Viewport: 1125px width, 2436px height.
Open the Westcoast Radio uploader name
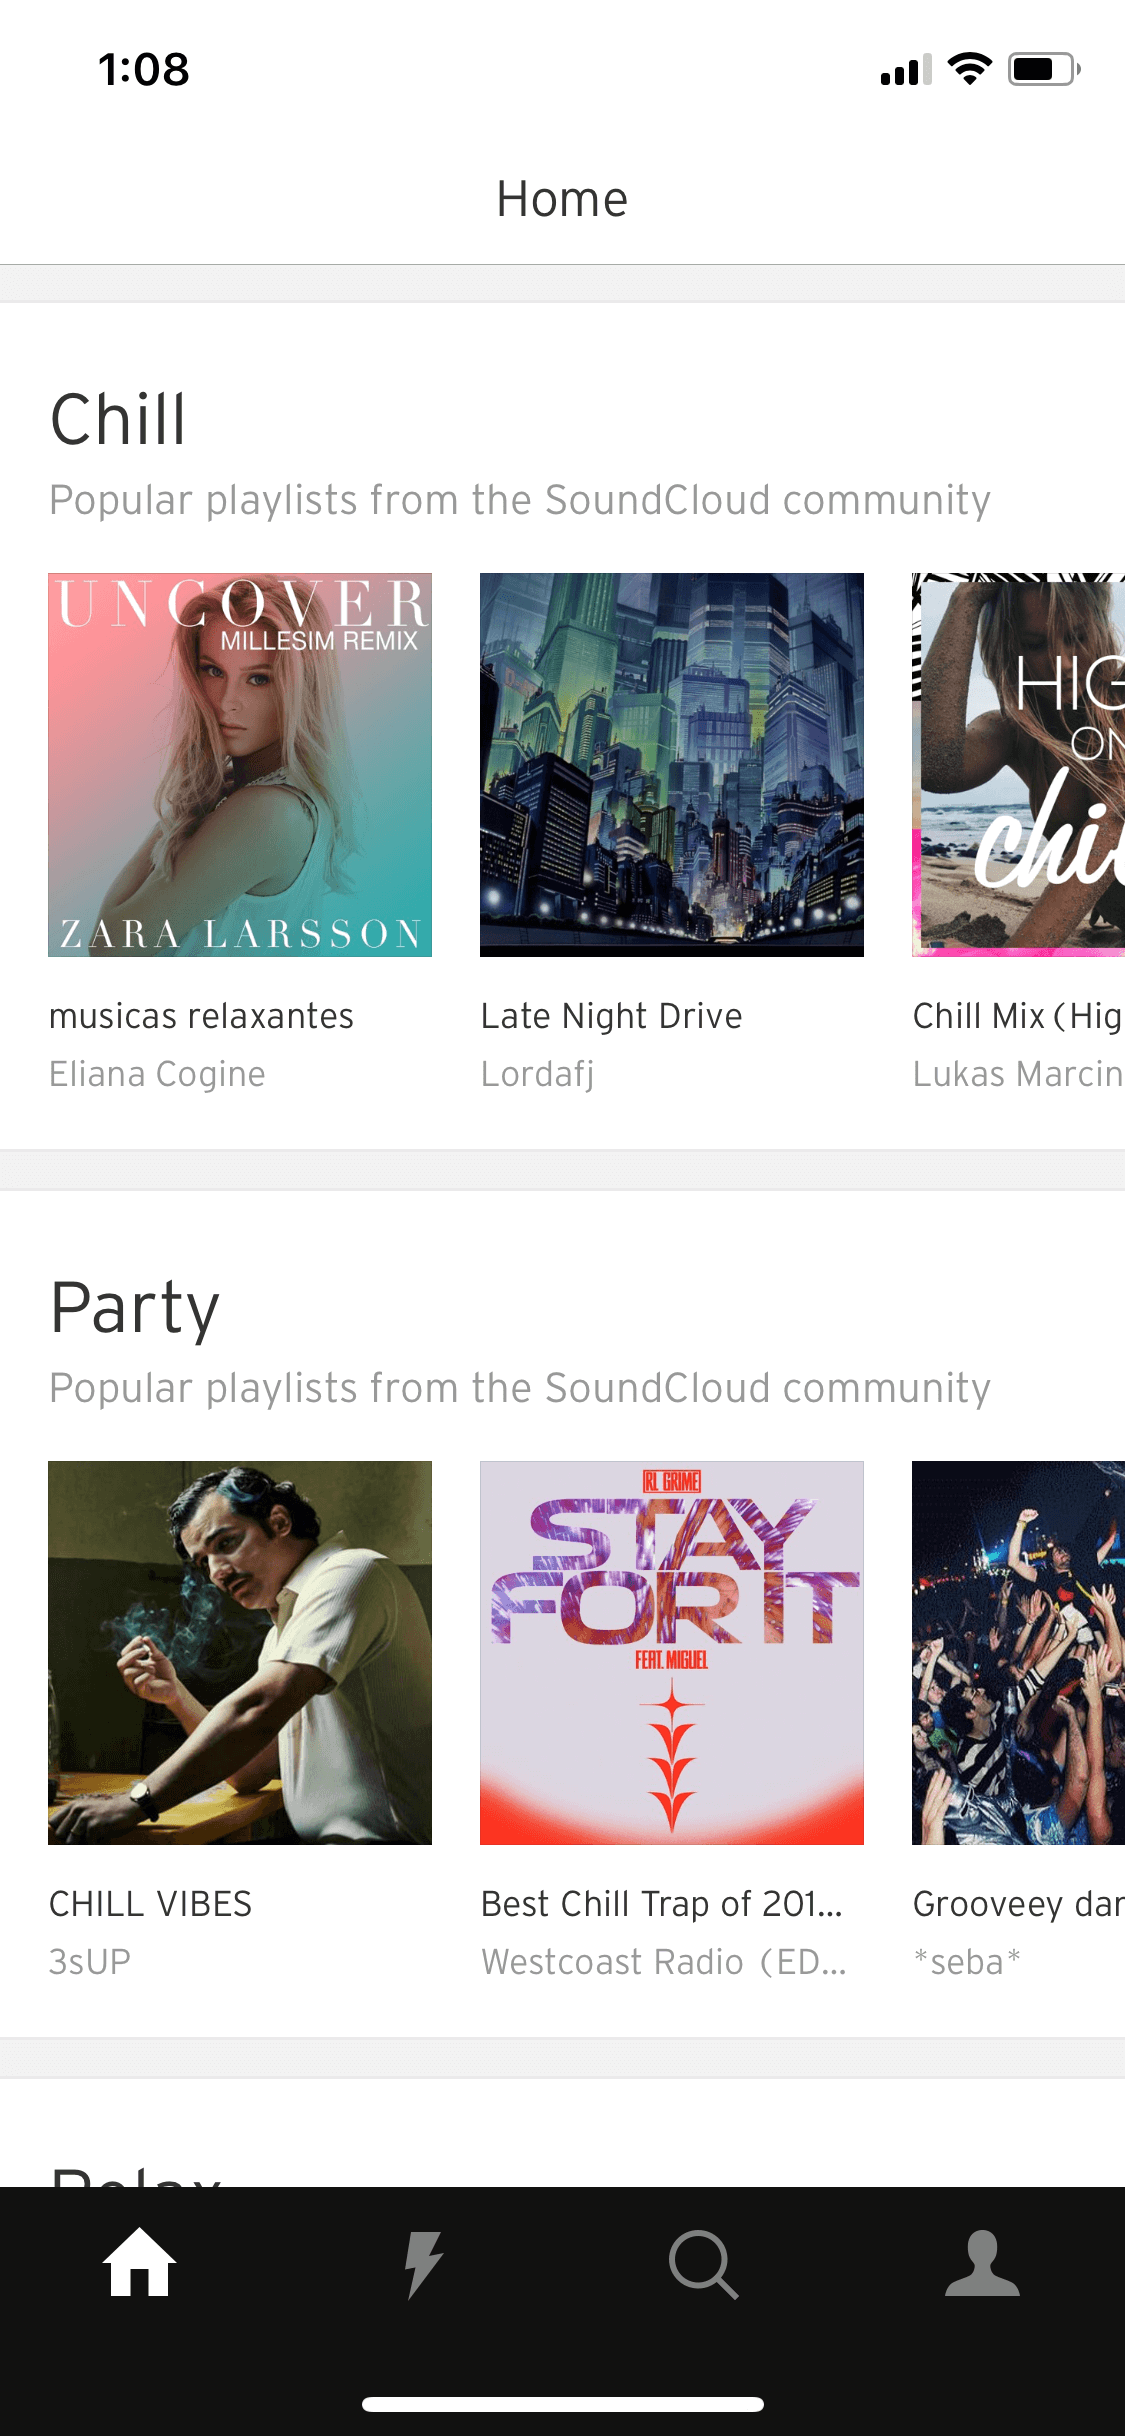point(664,1962)
